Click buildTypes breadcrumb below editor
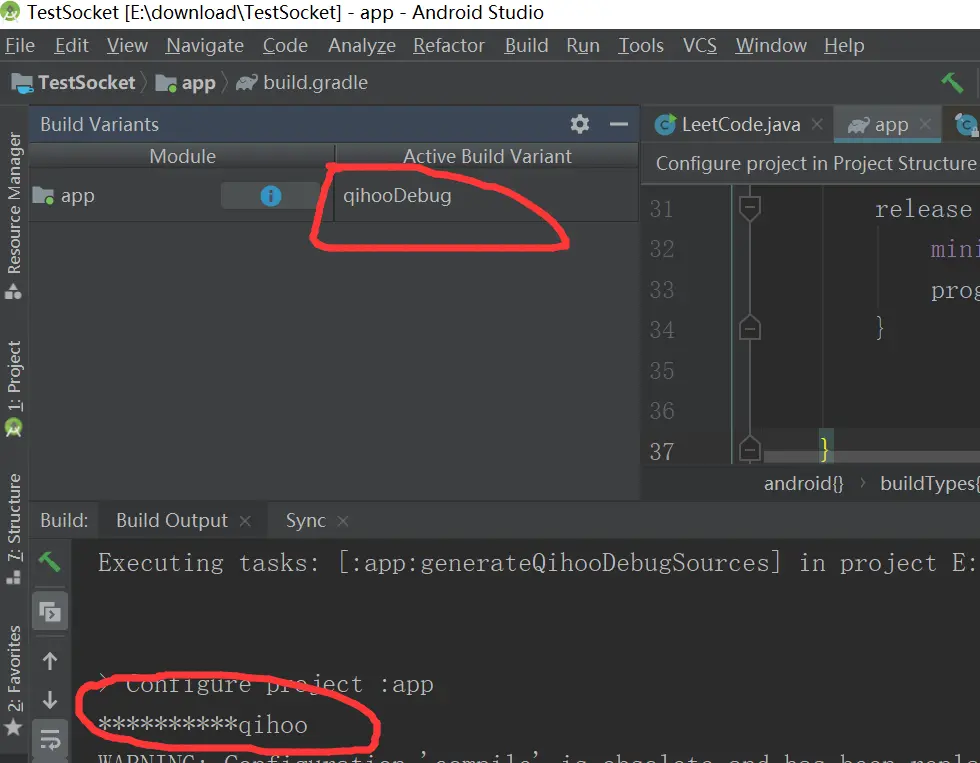Screen dimensions: 980x763 (x=929, y=484)
